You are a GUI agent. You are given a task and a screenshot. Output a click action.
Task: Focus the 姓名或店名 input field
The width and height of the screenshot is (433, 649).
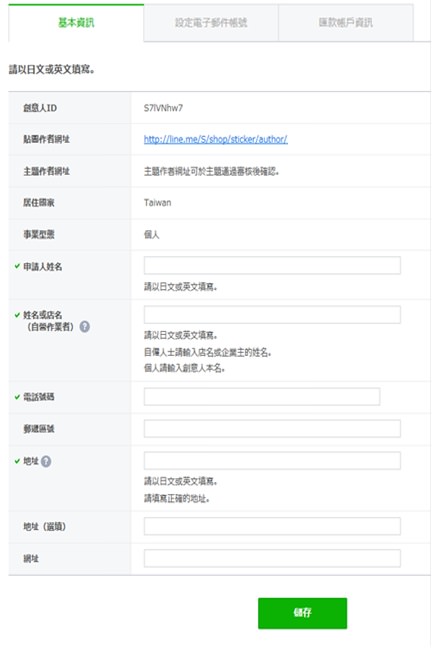pos(272,315)
